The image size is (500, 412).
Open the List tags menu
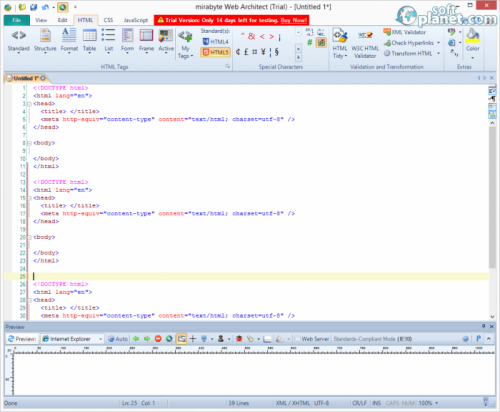tap(109, 41)
